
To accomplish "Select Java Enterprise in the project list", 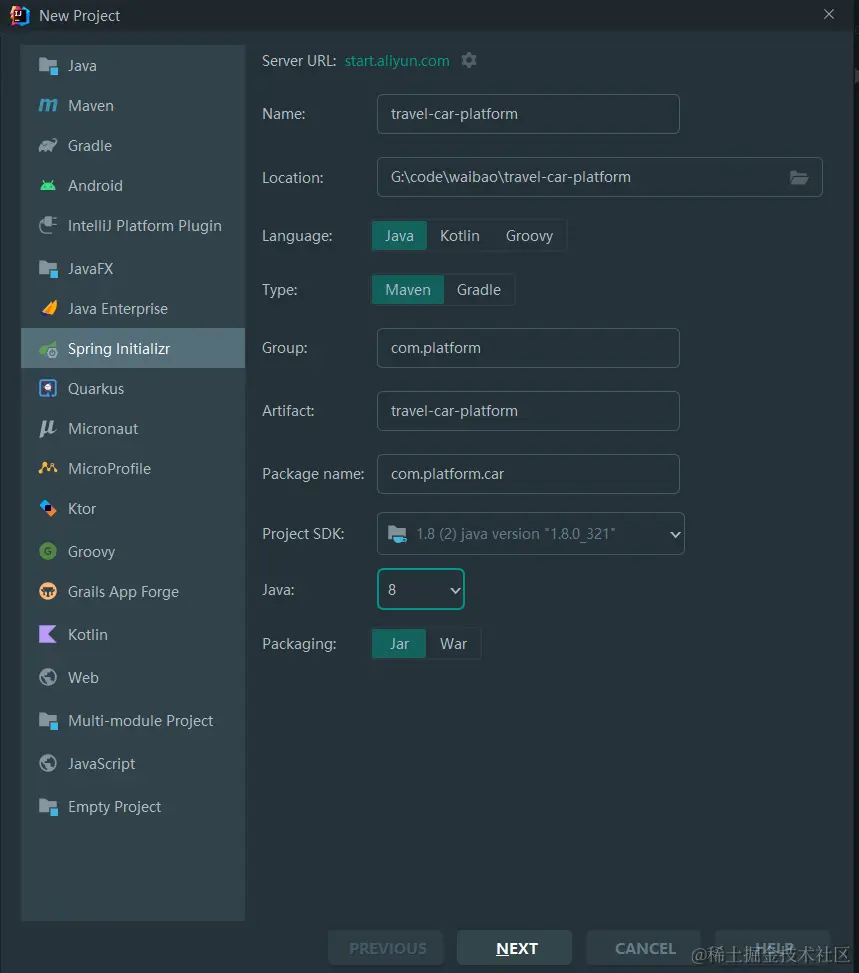I will click(x=117, y=309).
